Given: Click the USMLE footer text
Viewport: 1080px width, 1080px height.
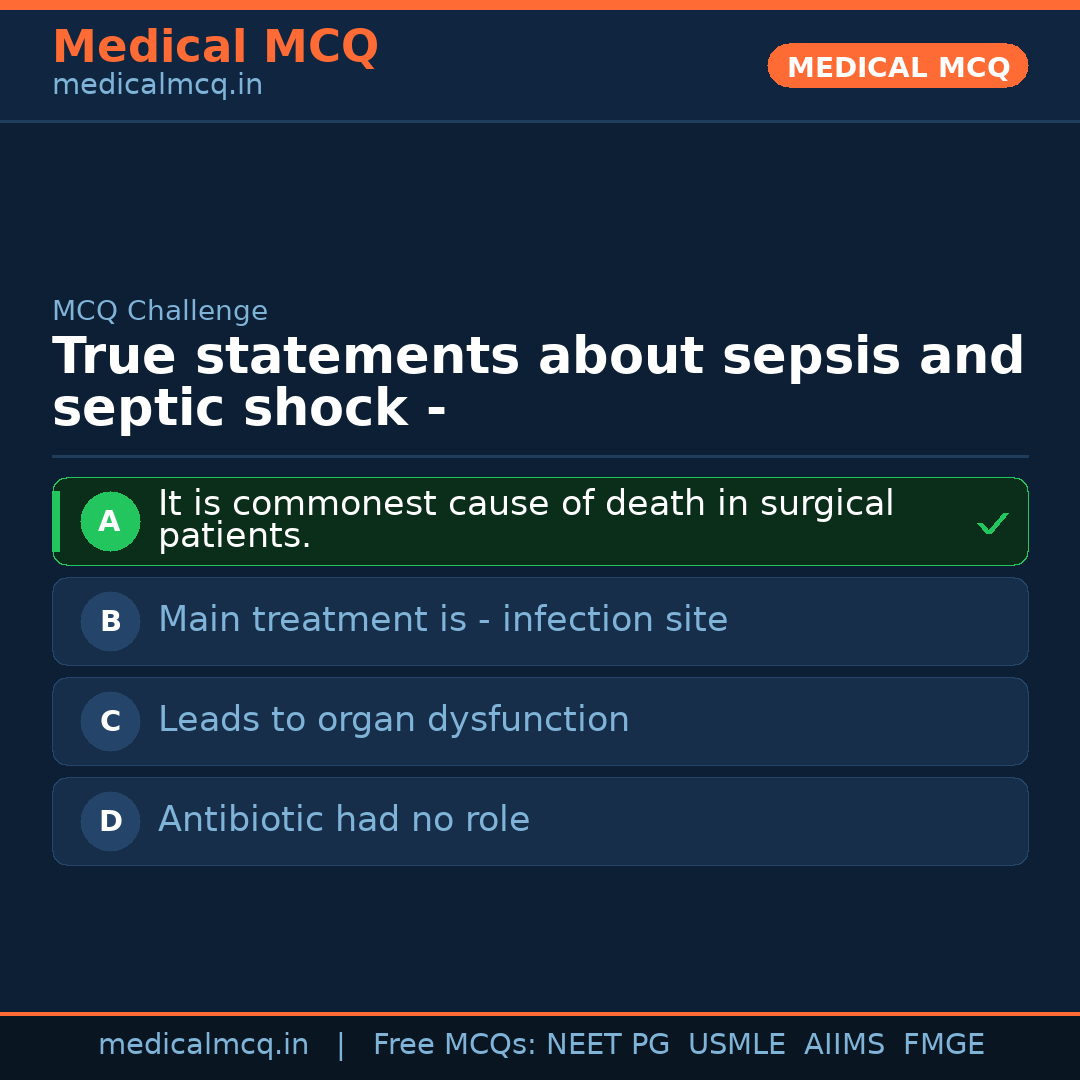Looking at the screenshot, I should (736, 1045).
